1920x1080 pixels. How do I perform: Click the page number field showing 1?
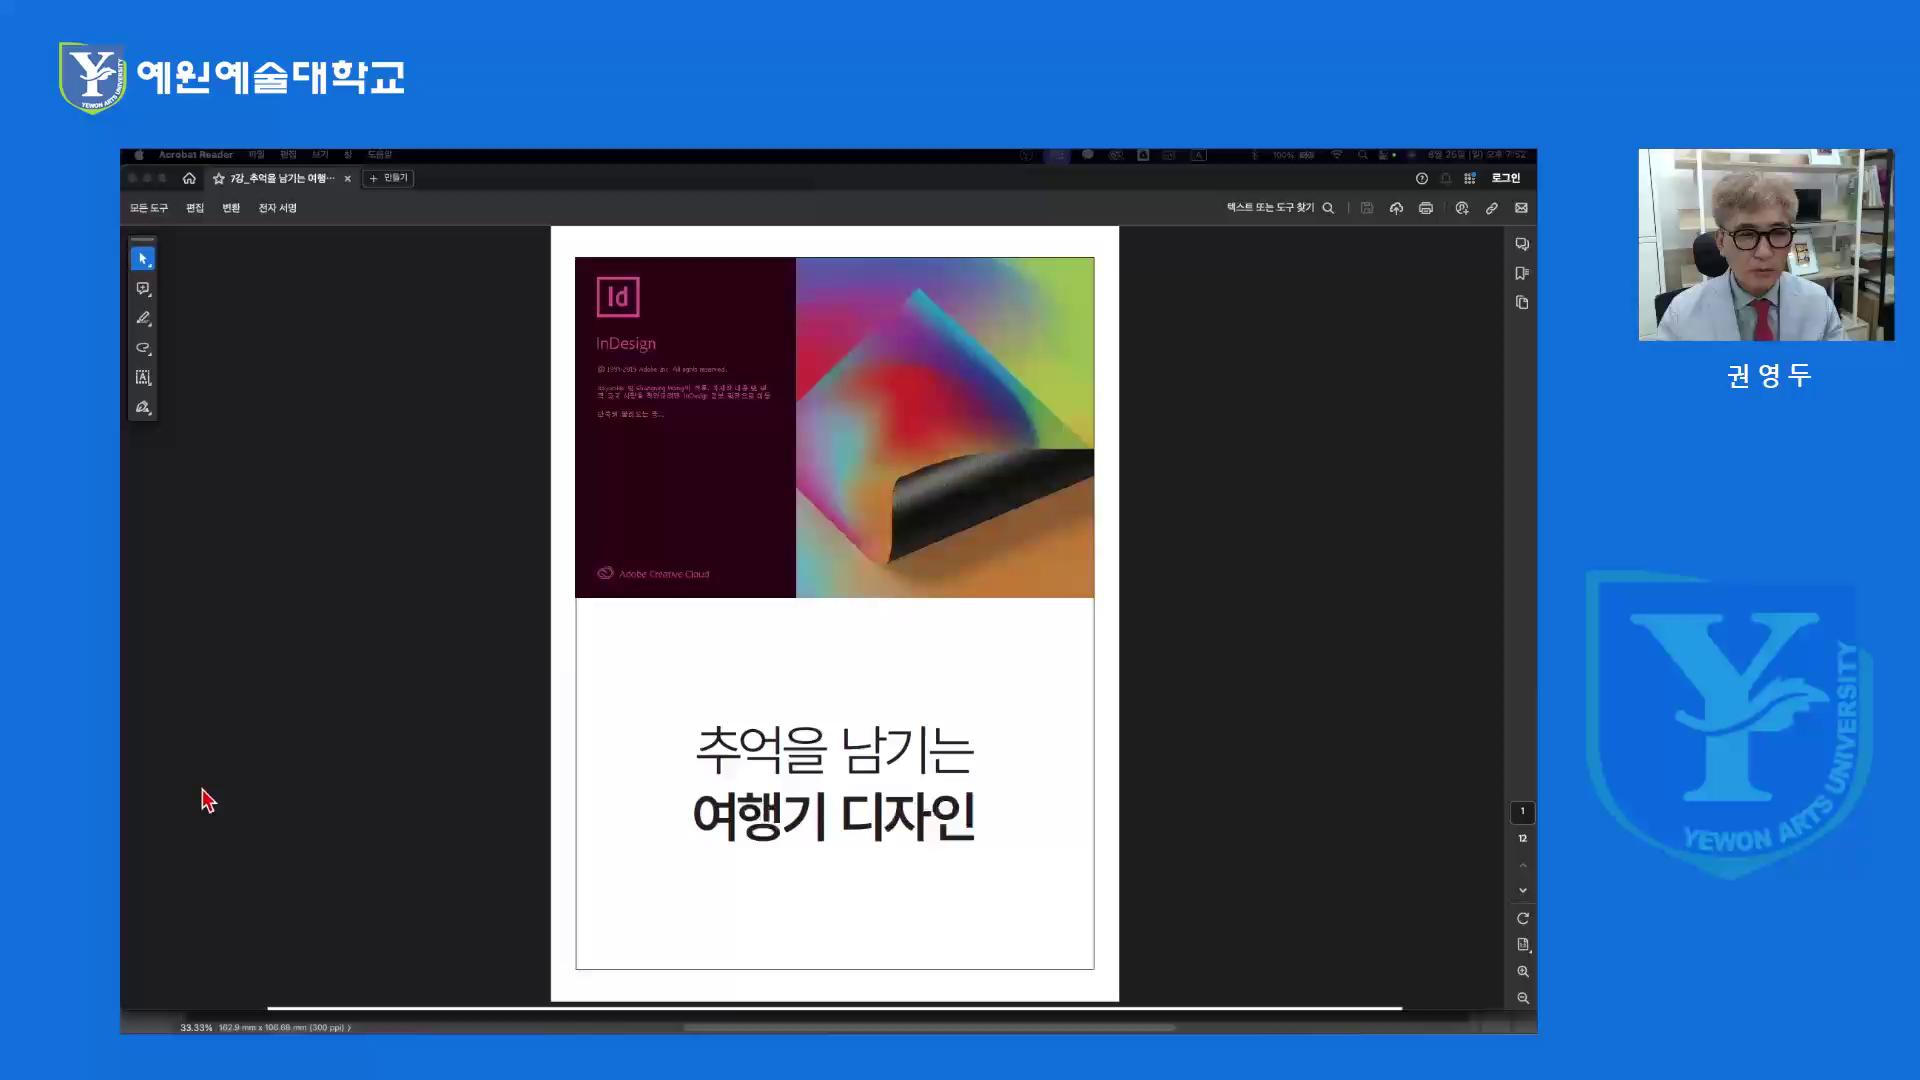(1522, 812)
